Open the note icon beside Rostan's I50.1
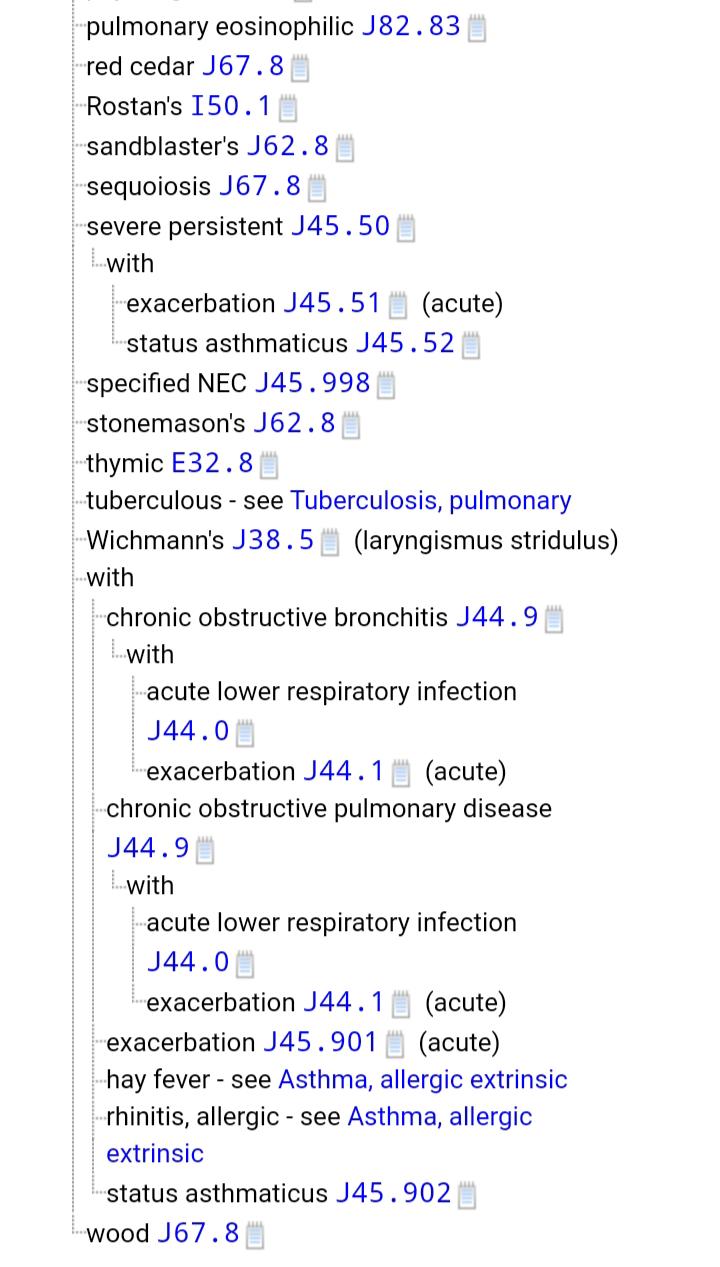The width and height of the screenshot is (720, 1267). click(287, 107)
